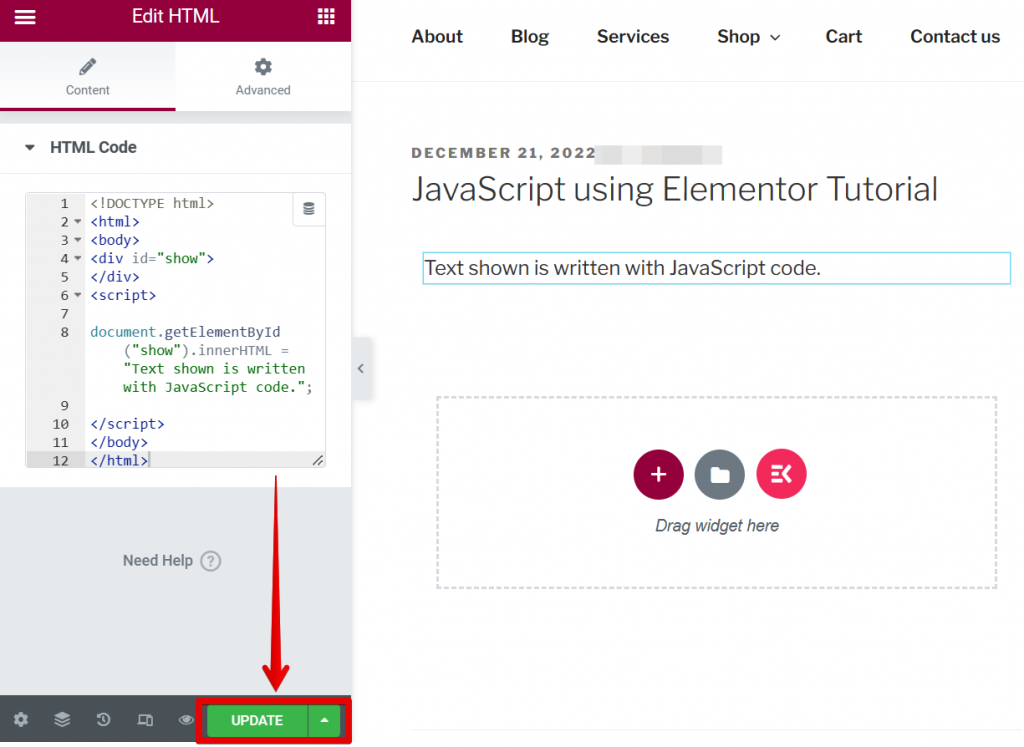This screenshot has width=1024, height=747.
Task: Click the pink Elementor kit icon
Action: tap(781, 474)
